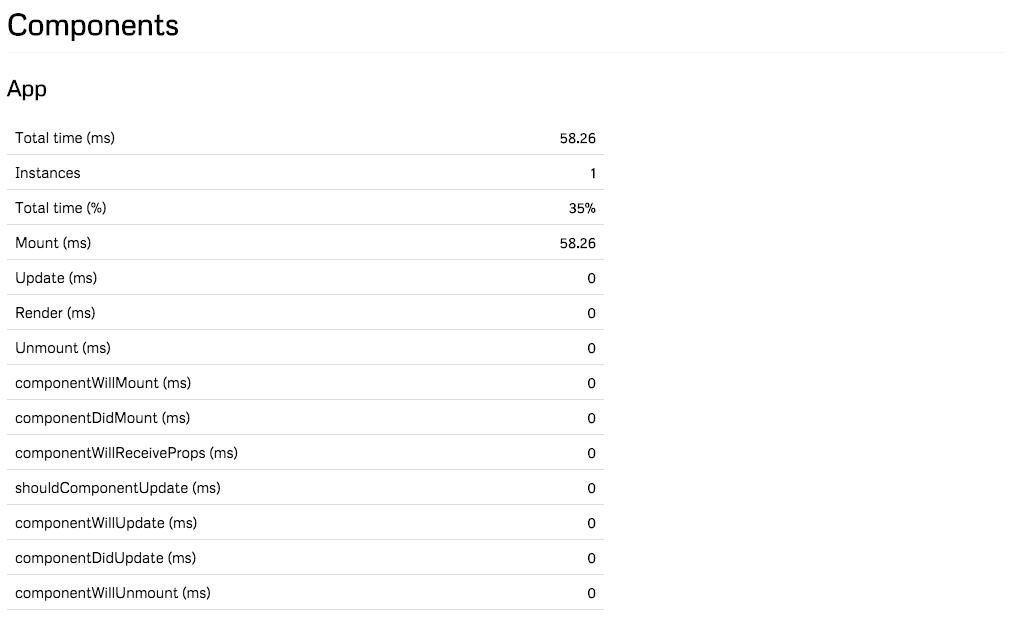Click the Unmount (ms) row
Viewport: 1011px width, 631px height.
point(305,347)
